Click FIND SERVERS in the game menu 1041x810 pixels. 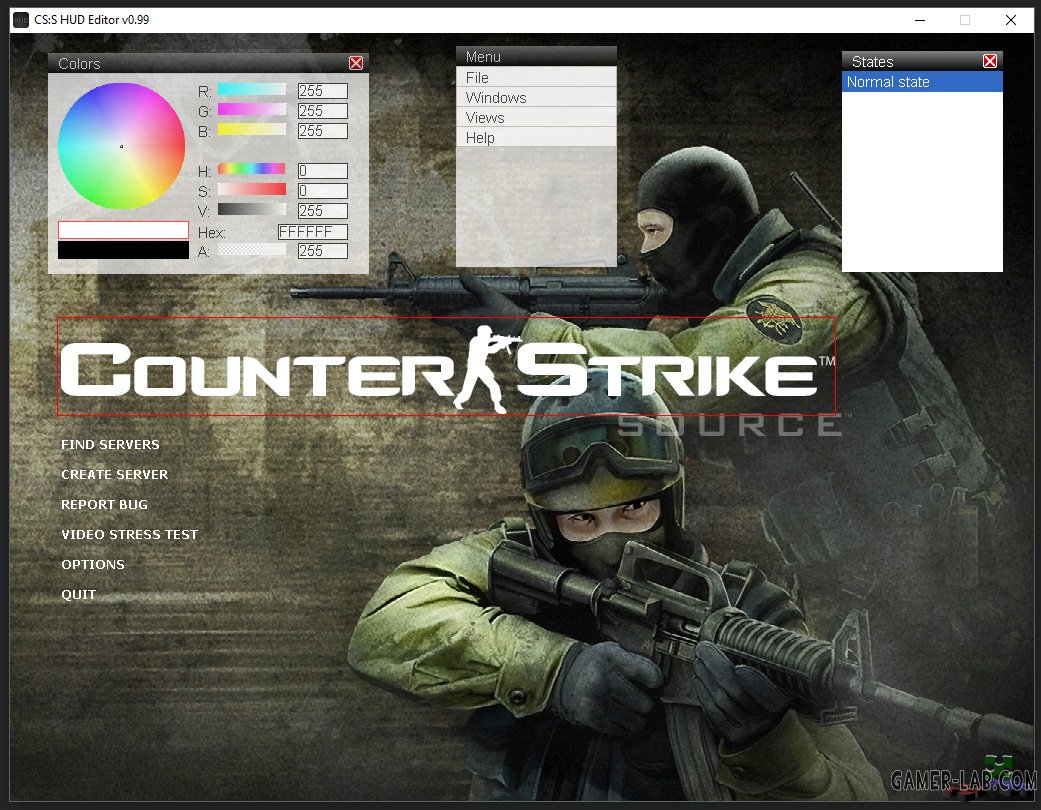click(x=110, y=444)
